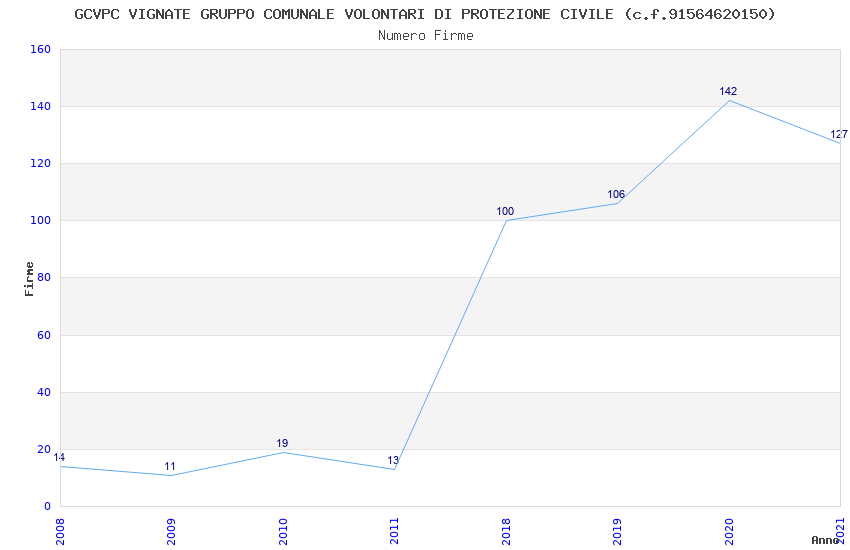Screen dimensions: 850x550
Task: Click the x-axis year 2018
Action: coord(506,532)
